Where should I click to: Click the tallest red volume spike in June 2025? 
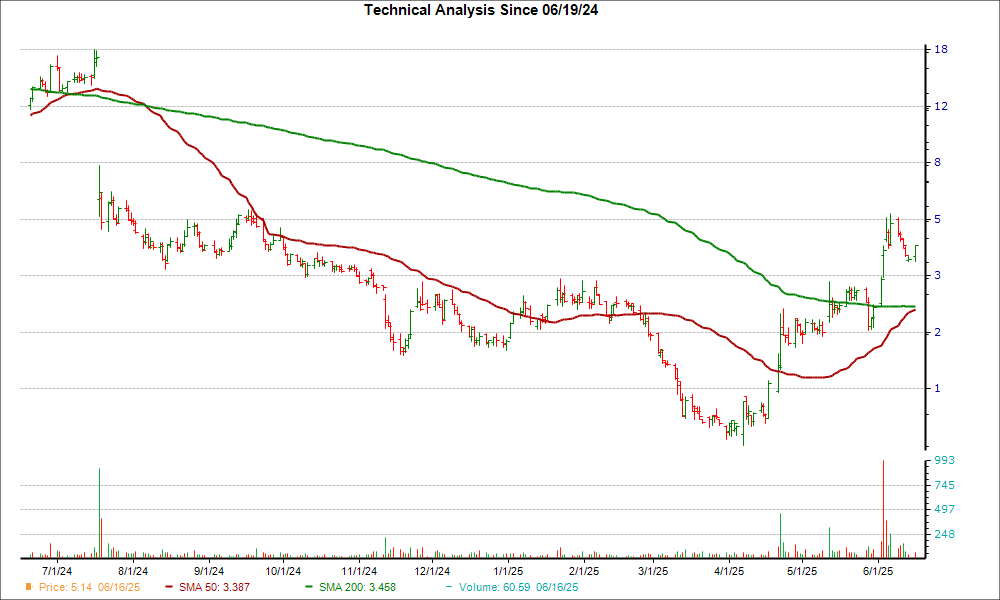[x=883, y=509]
